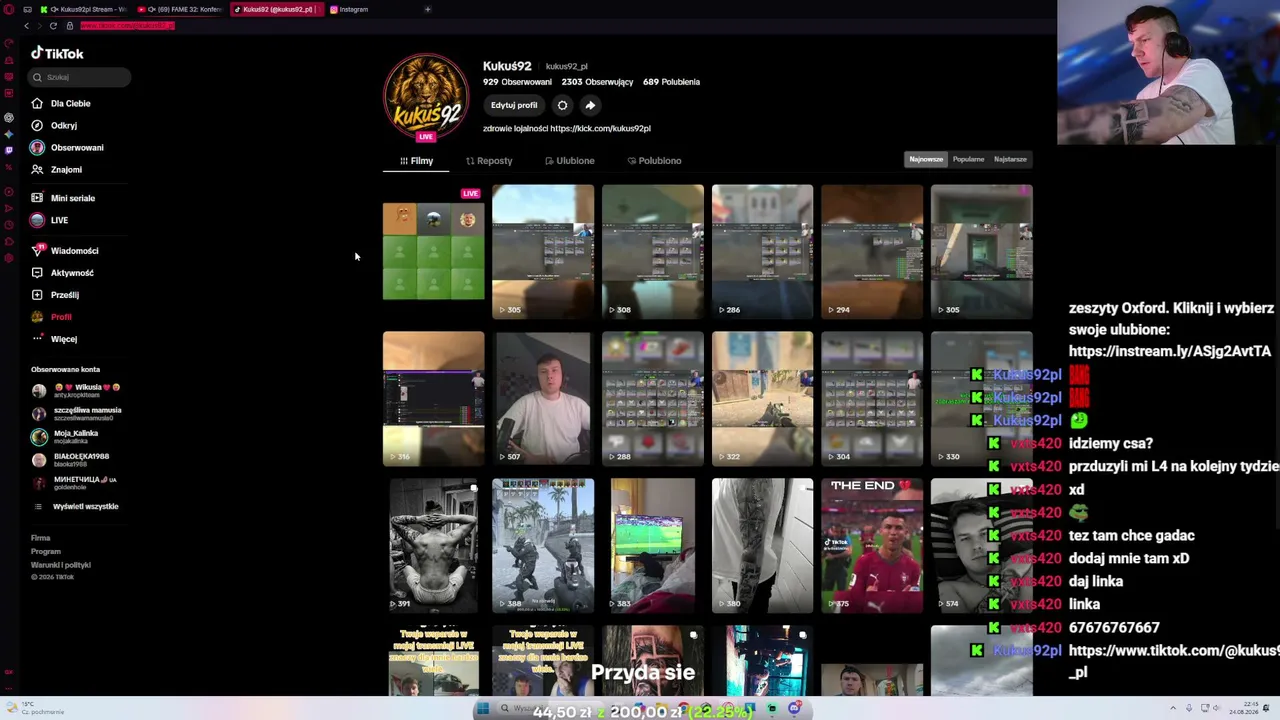Screen dimensions: 1280x720
Task: Share the profile with arrow icon
Action: (x=590, y=105)
